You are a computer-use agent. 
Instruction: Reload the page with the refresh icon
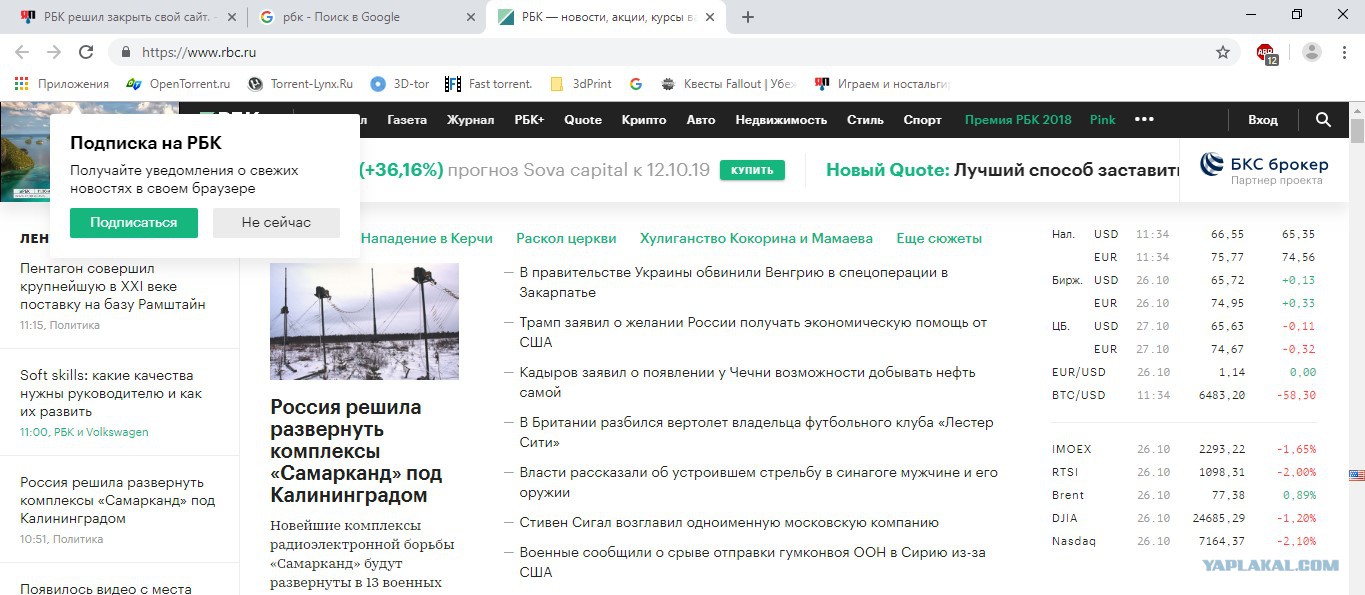86,52
